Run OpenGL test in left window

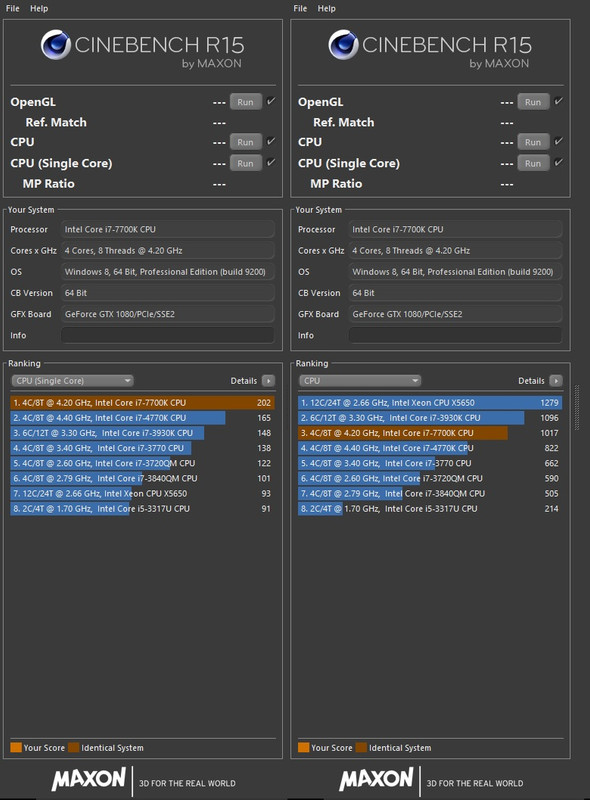pyautogui.click(x=245, y=102)
